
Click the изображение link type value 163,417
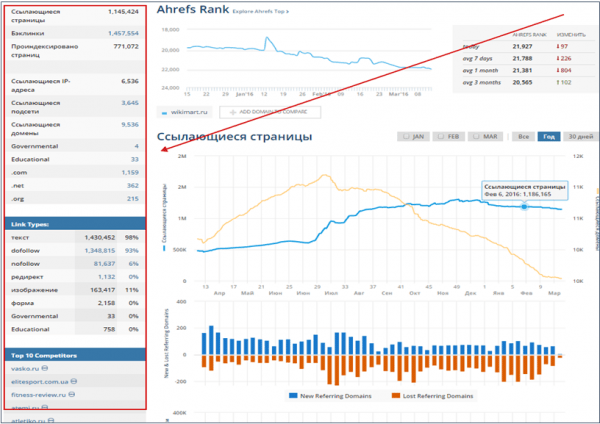[103, 290]
